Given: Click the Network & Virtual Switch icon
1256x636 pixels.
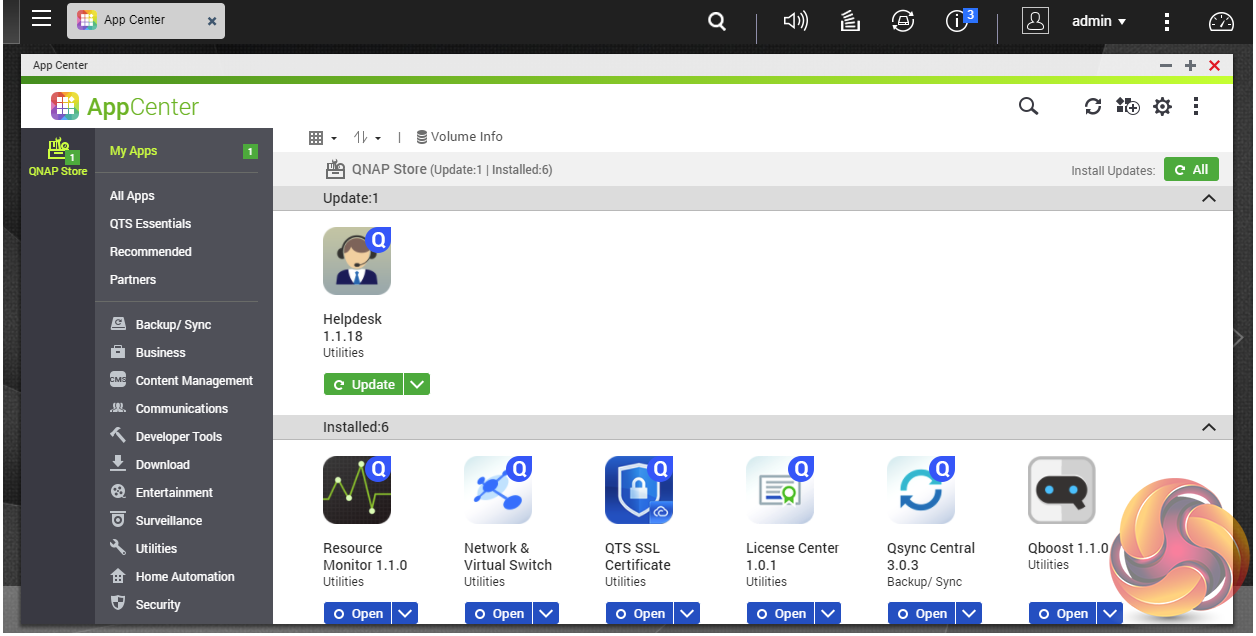Looking at the screenshot, I should 498,490.
